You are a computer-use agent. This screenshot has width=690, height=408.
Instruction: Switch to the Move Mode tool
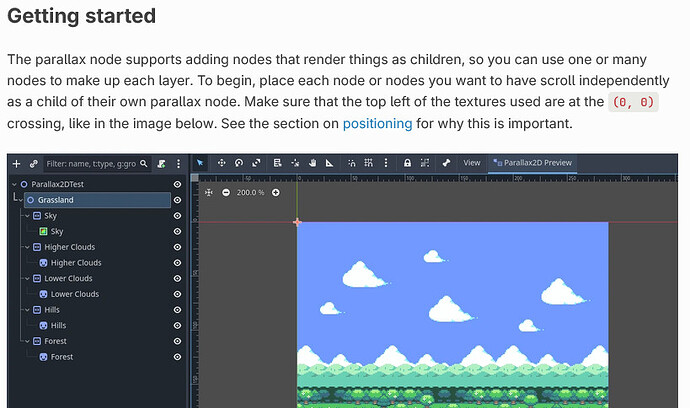click(x=221, y=163)
